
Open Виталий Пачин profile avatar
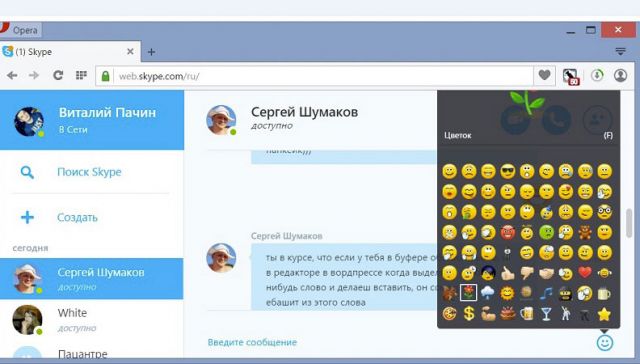tap(29, 121)
